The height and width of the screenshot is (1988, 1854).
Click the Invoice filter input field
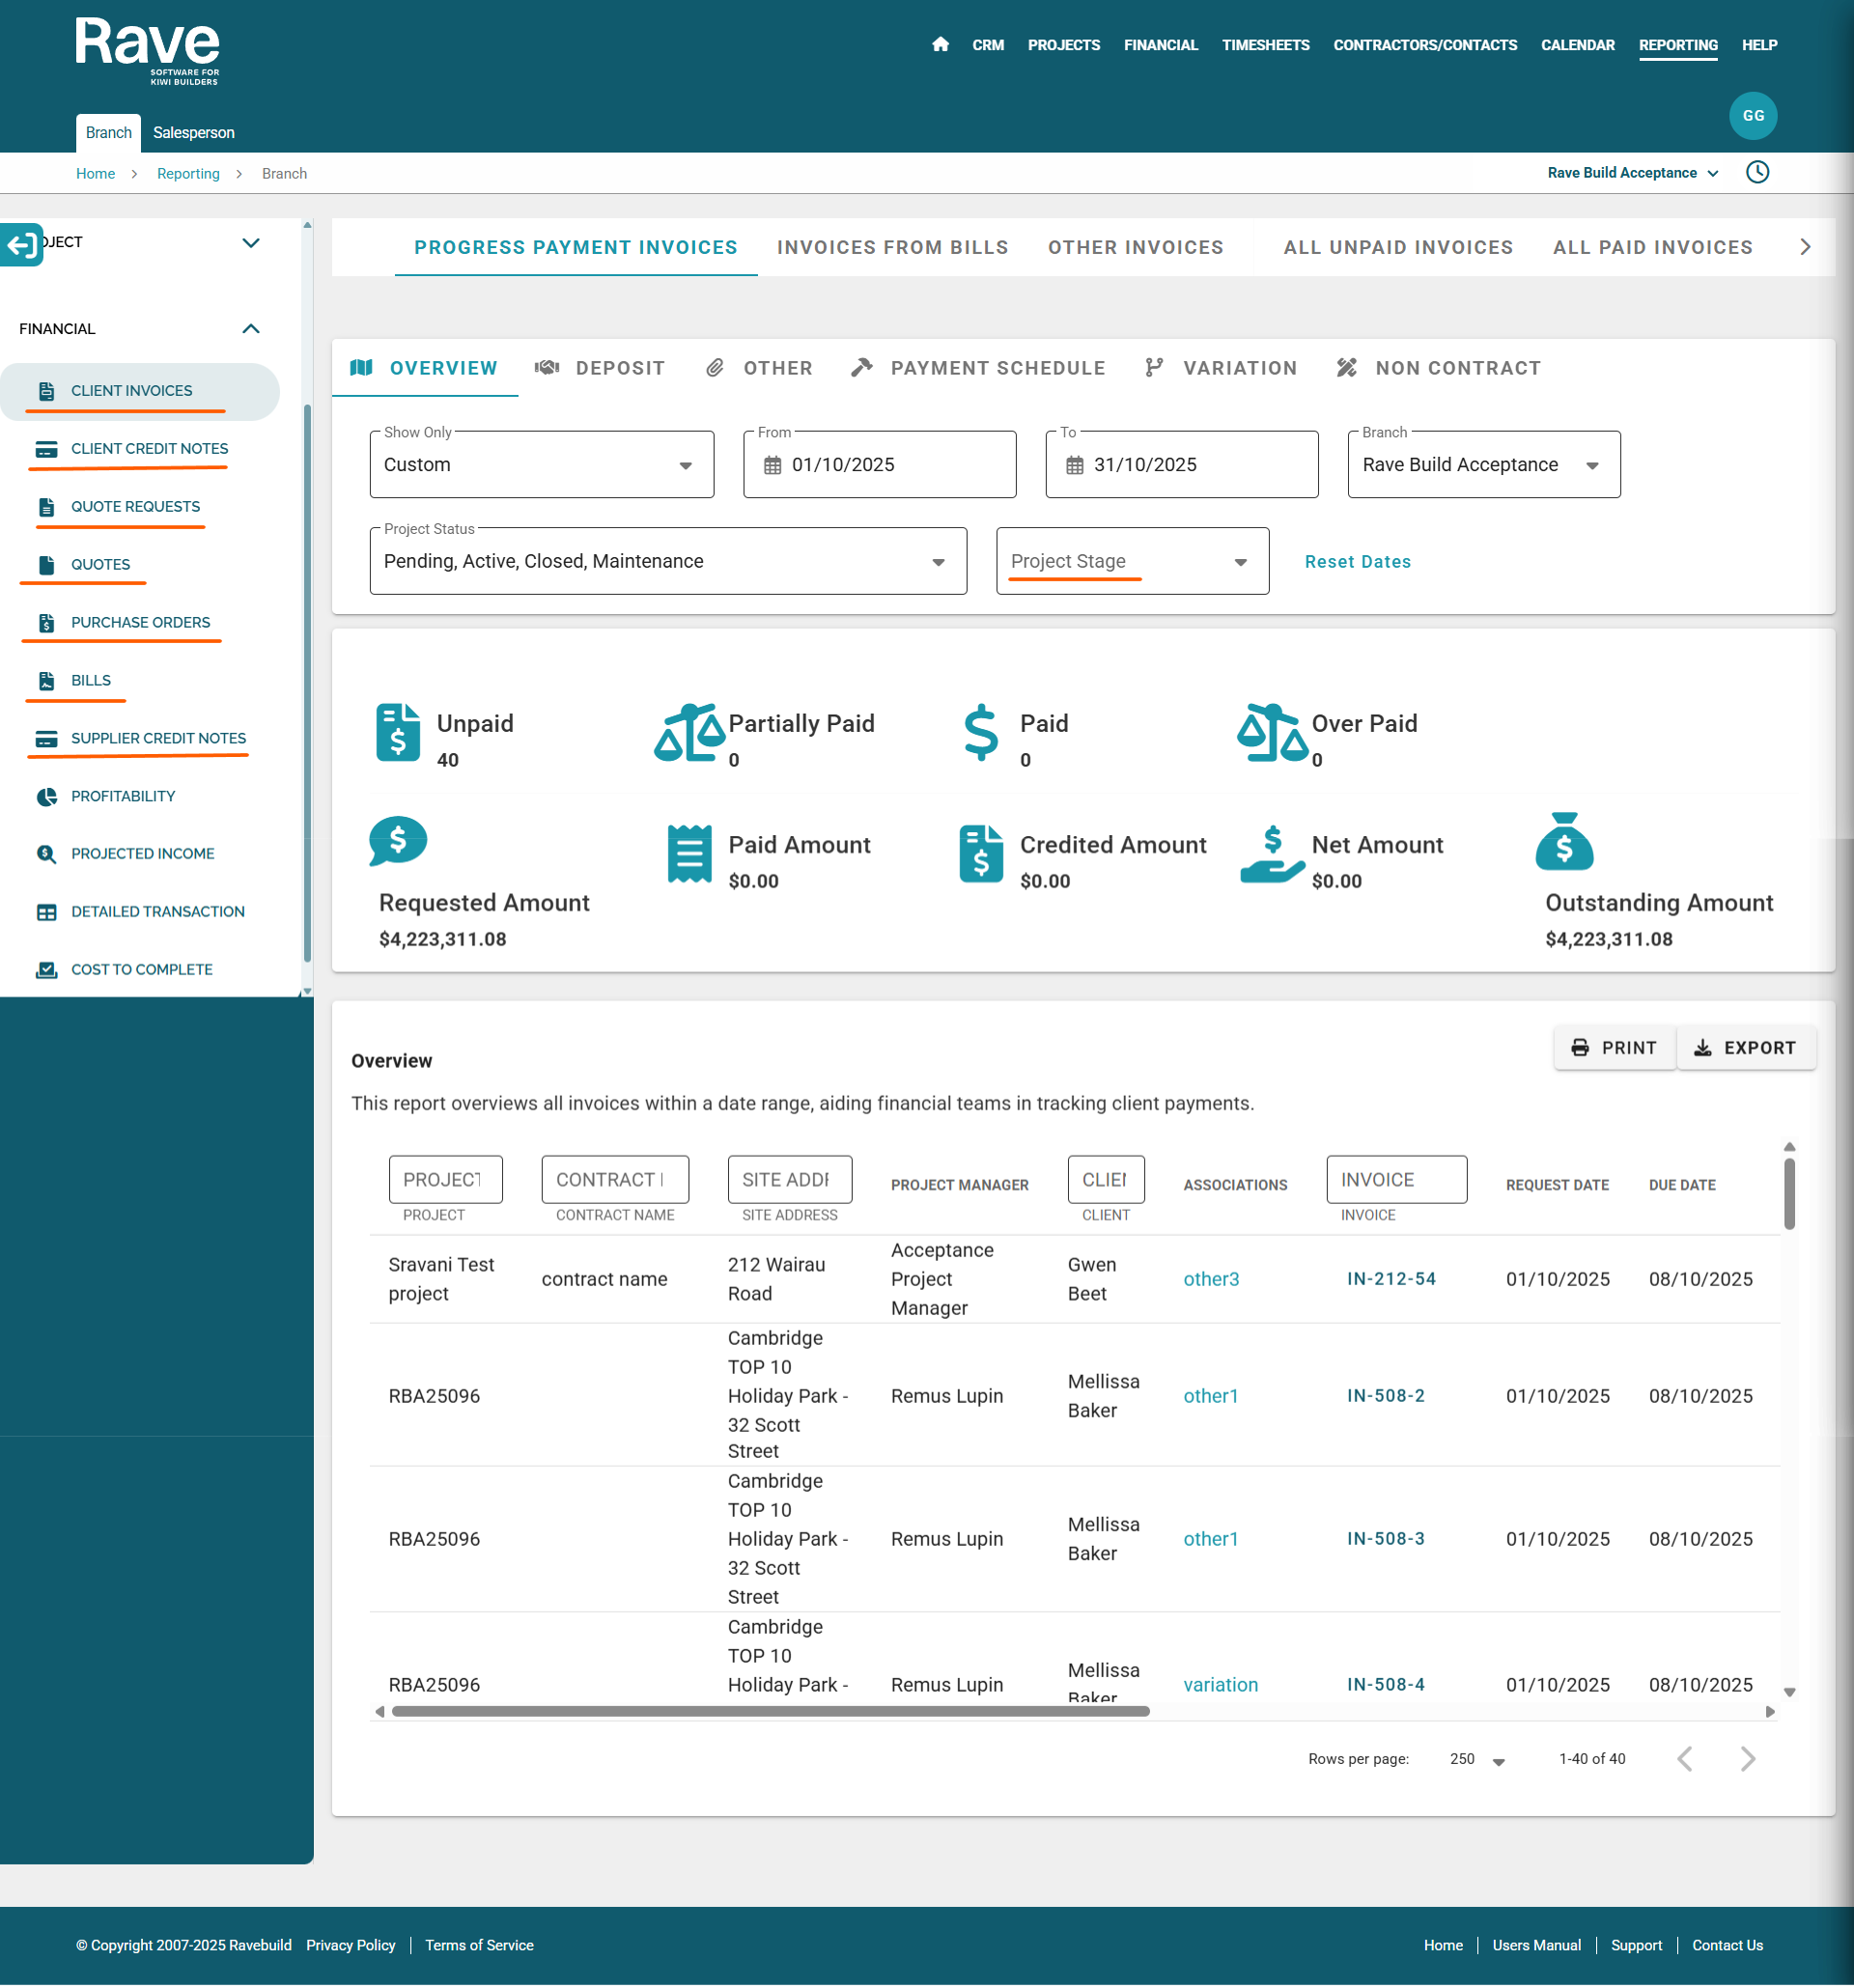pyautogui.click(x=1395, y=1180)
